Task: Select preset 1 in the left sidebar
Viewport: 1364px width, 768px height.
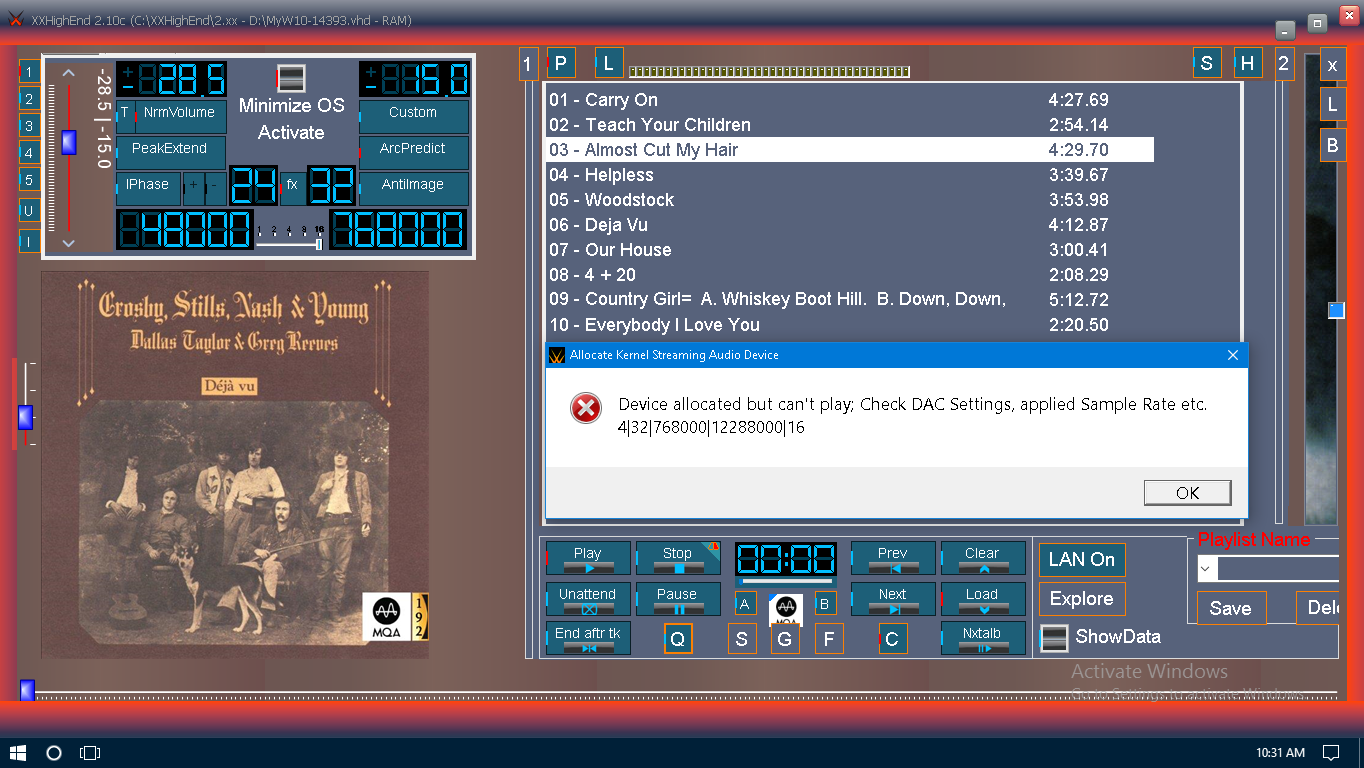Action: point(30,72)
